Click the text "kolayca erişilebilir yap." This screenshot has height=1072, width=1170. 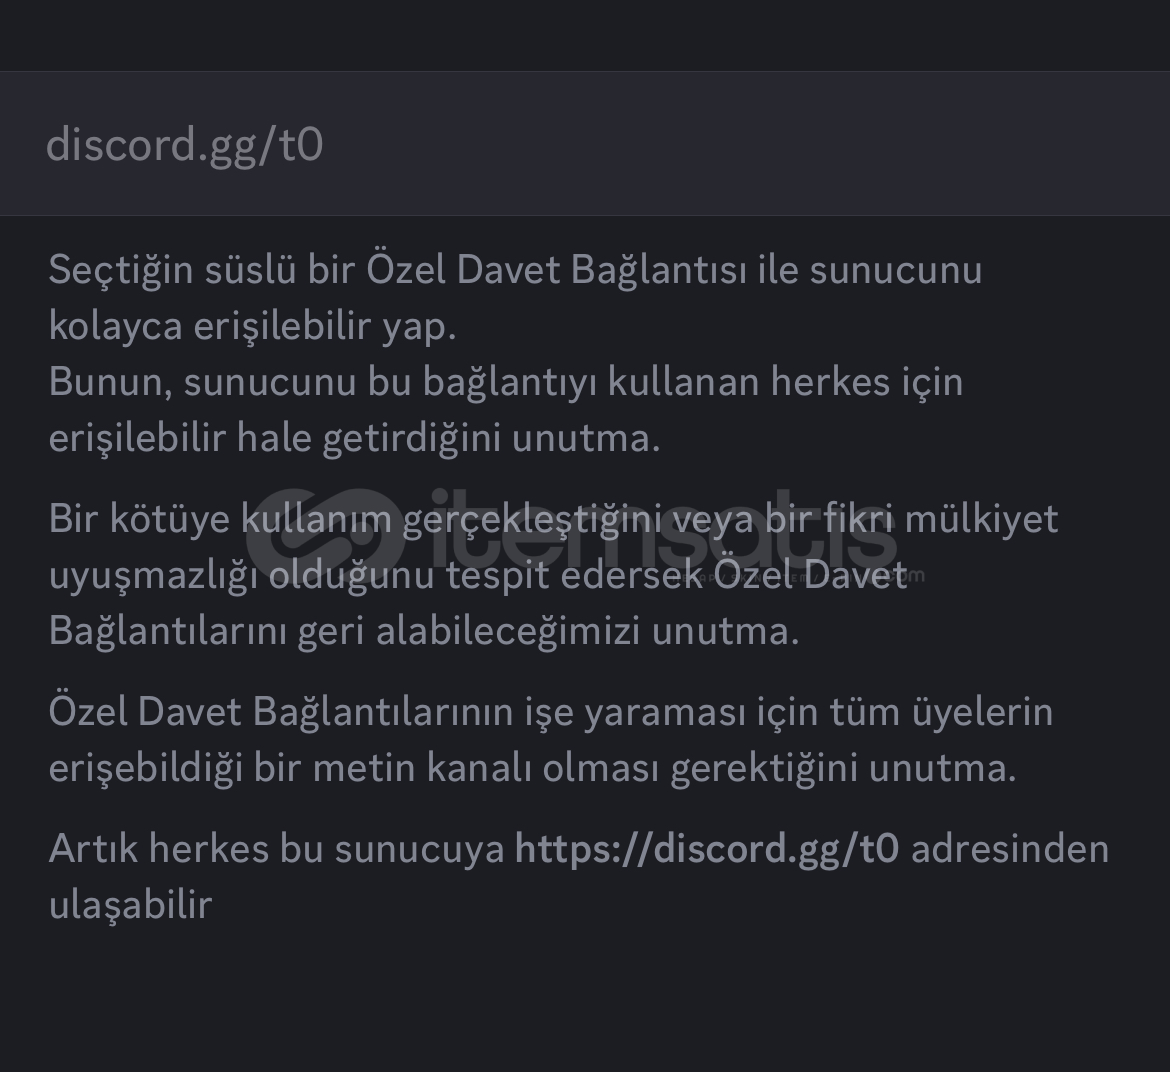252,326
